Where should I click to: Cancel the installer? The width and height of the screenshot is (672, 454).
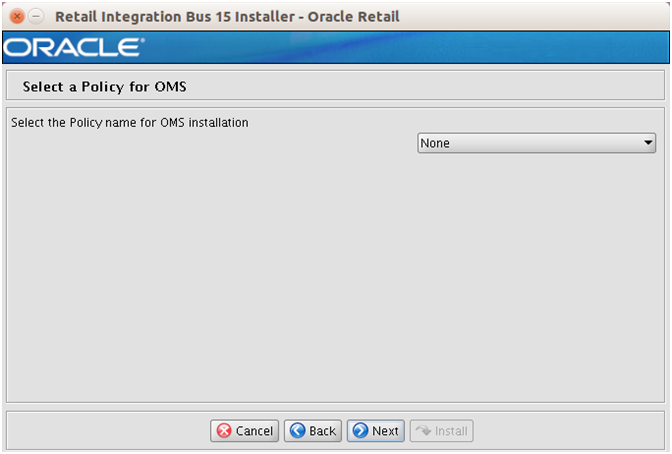pos(245,430)
